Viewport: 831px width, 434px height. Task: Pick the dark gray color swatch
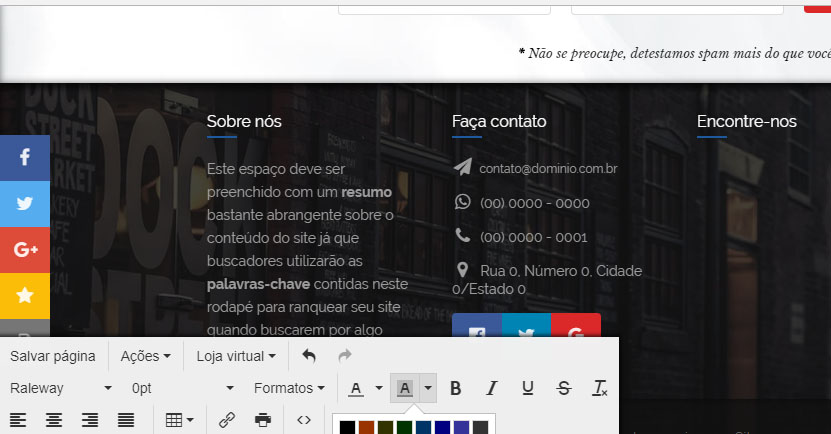[481, 428]
